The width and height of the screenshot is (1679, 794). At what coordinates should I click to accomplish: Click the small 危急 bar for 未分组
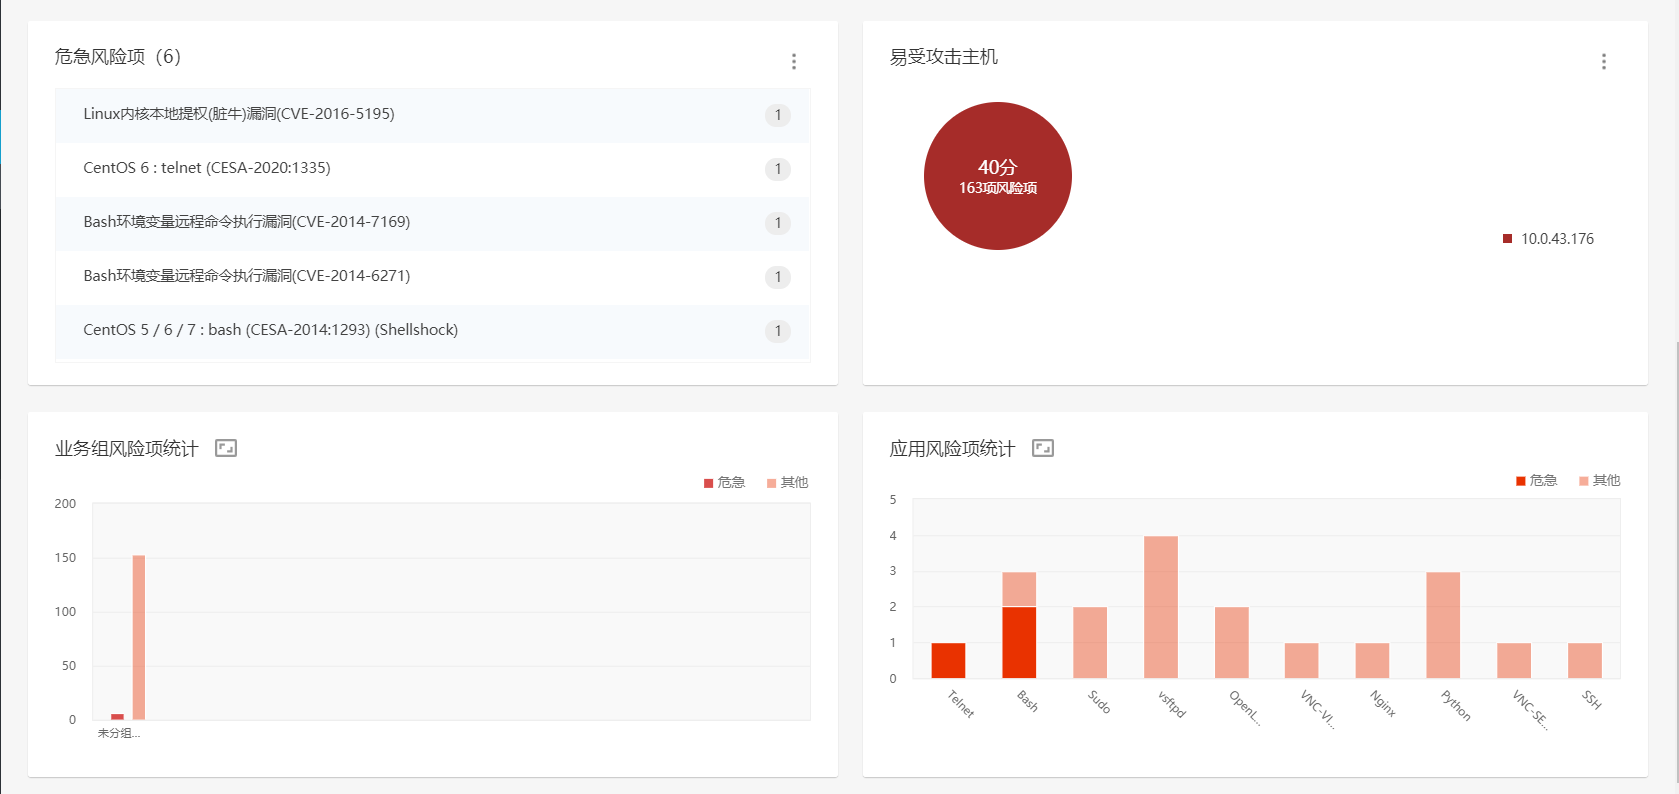[x=117, y=717]
